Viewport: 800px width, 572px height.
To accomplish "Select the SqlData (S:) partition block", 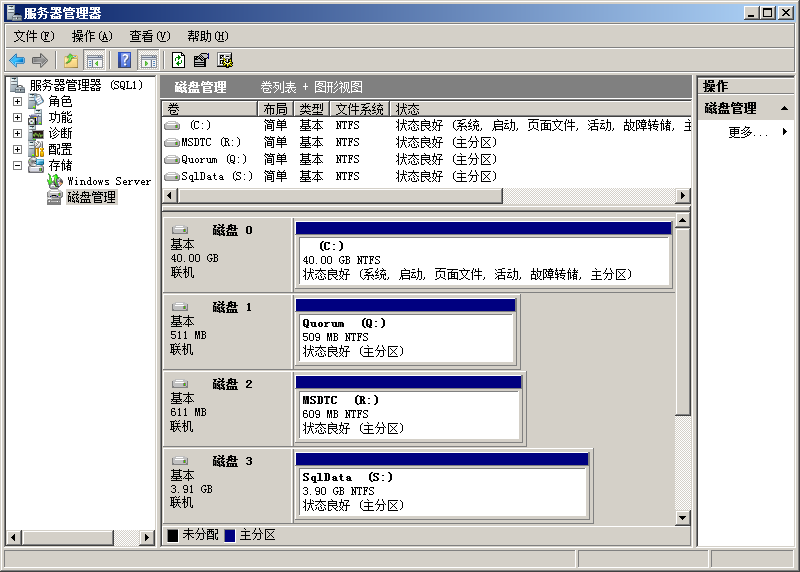I will click(x=441, y=490).
